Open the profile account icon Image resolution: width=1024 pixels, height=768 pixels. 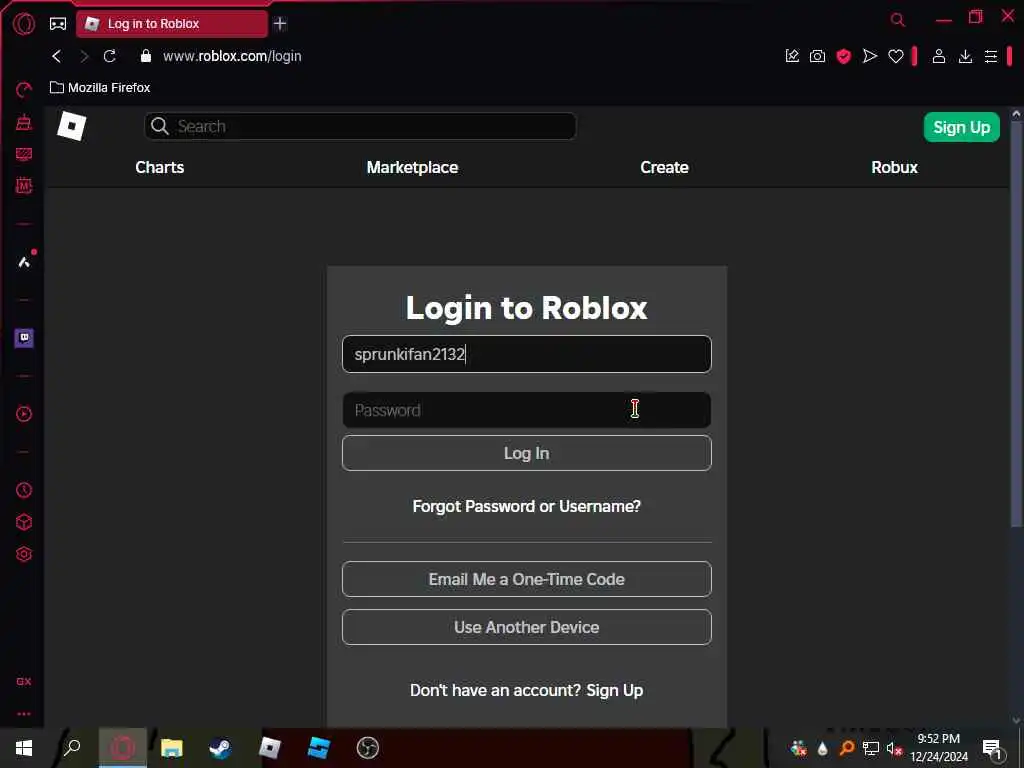(x=938, y=57)
